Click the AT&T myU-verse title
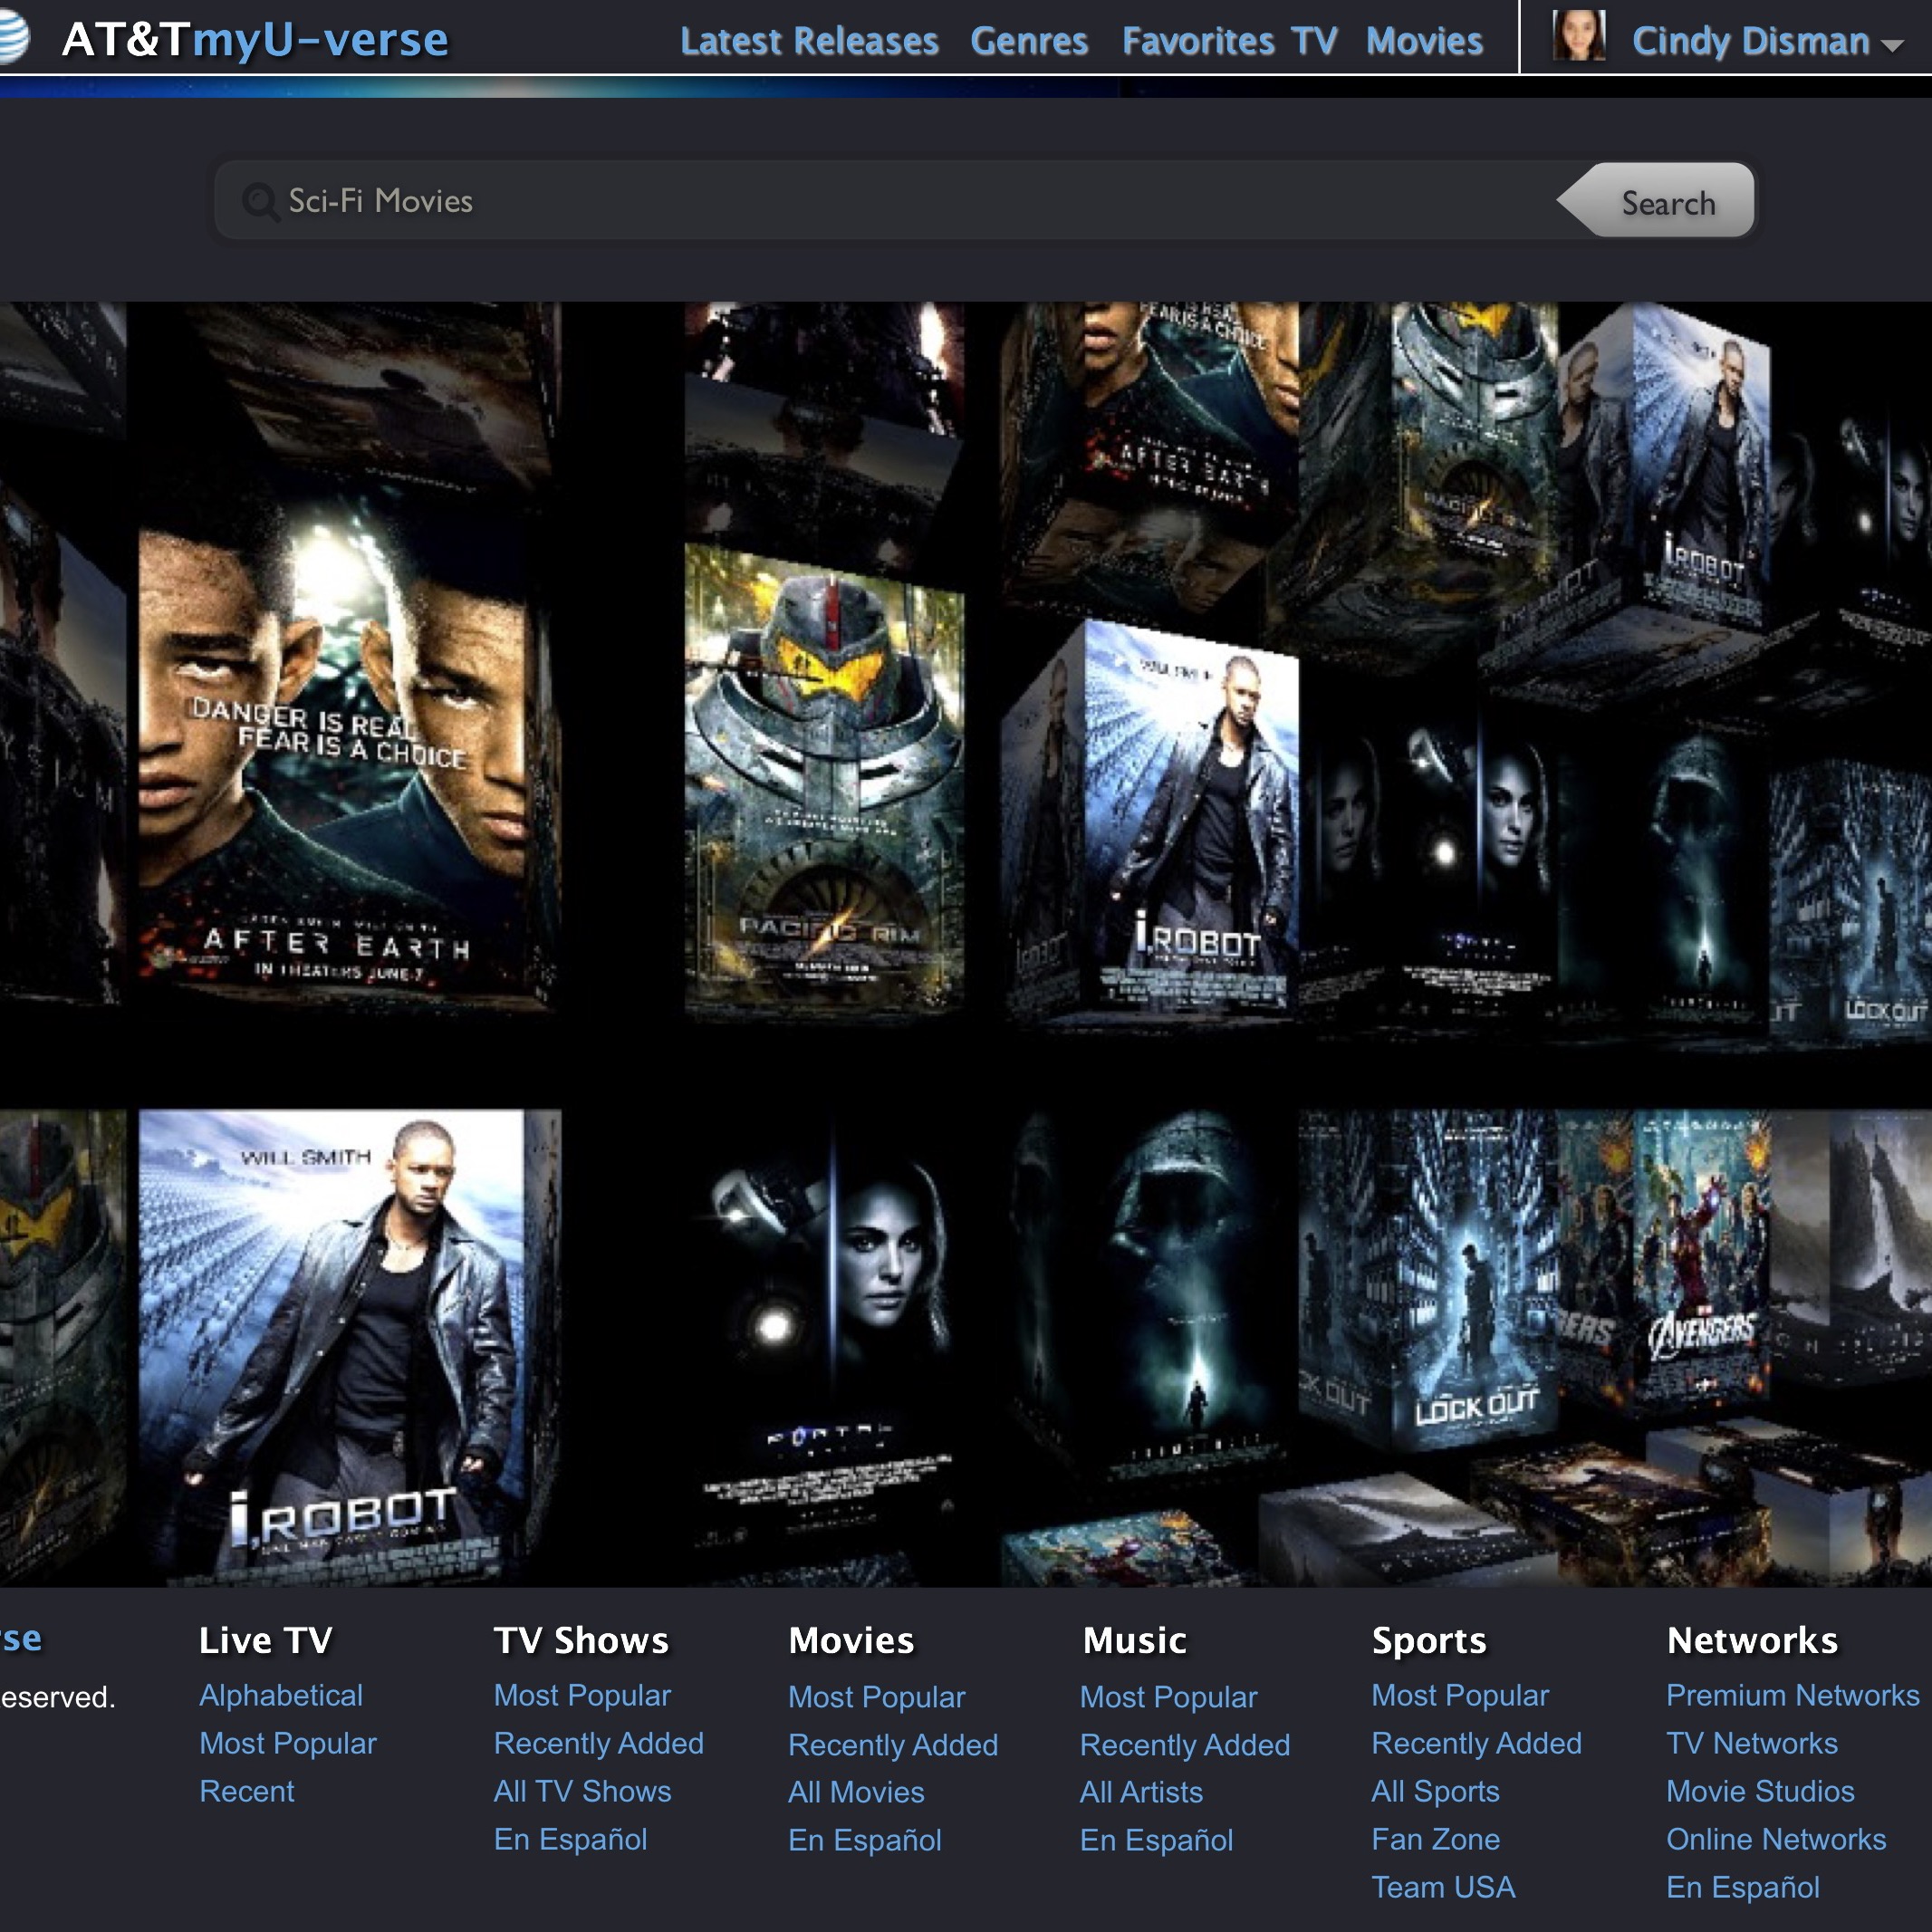Screen dimensions: 1932x1932 point(255,40)
